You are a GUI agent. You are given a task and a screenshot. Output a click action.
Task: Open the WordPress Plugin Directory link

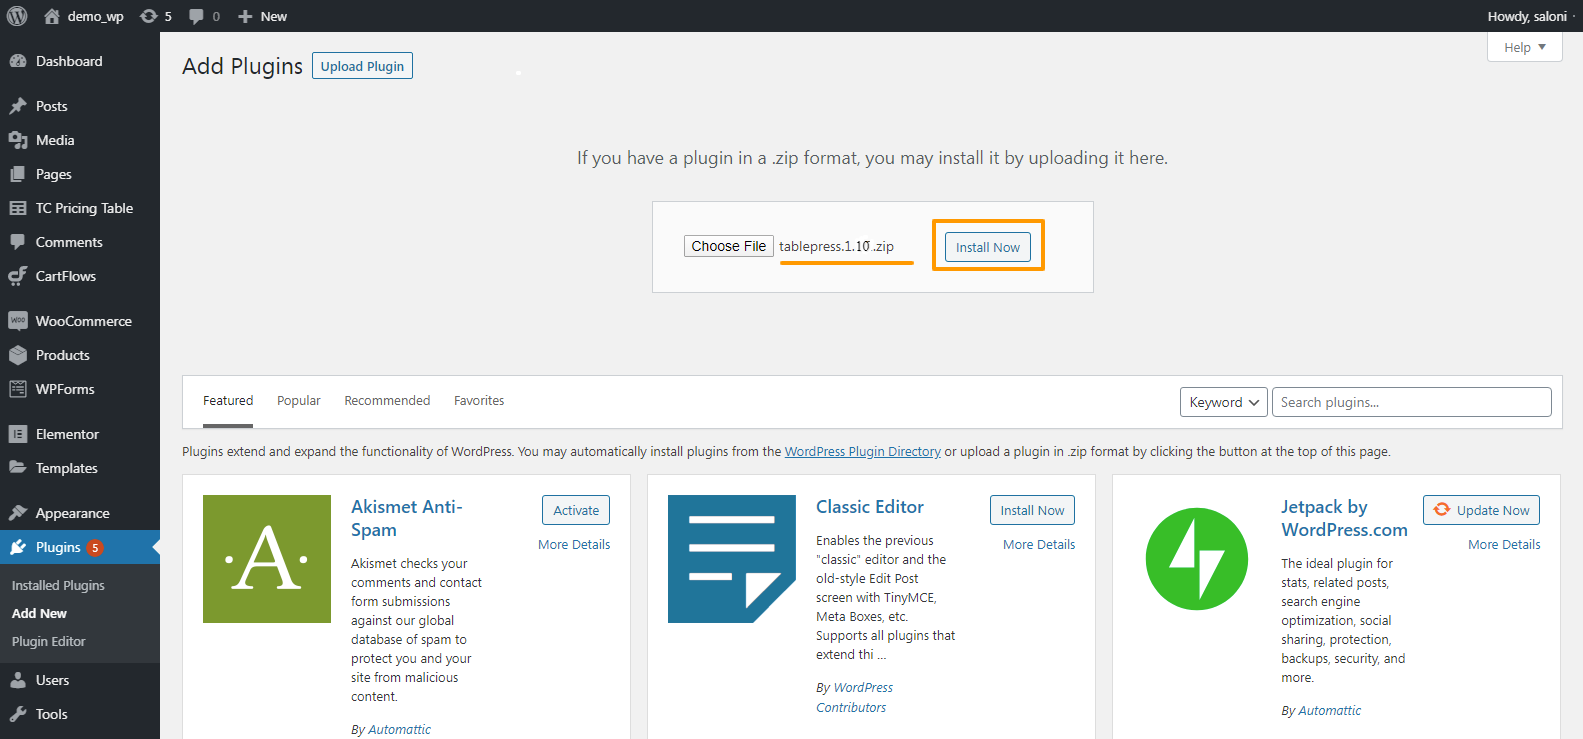(863, 452)
